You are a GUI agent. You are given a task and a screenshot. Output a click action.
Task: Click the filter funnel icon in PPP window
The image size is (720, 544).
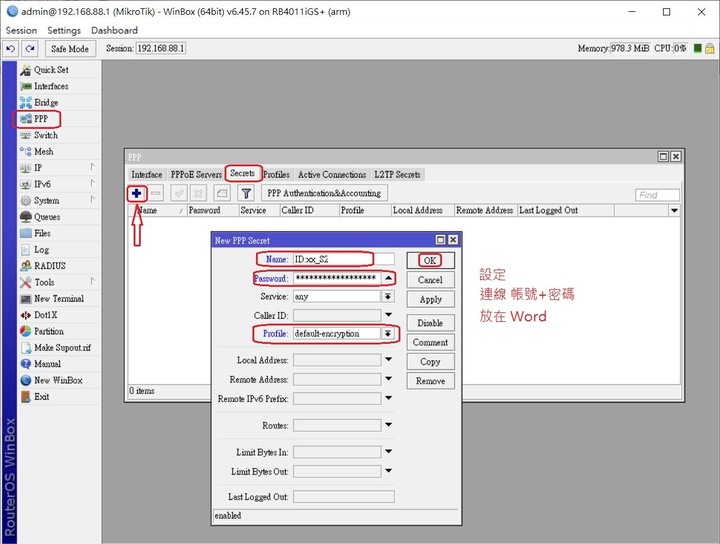246,193
